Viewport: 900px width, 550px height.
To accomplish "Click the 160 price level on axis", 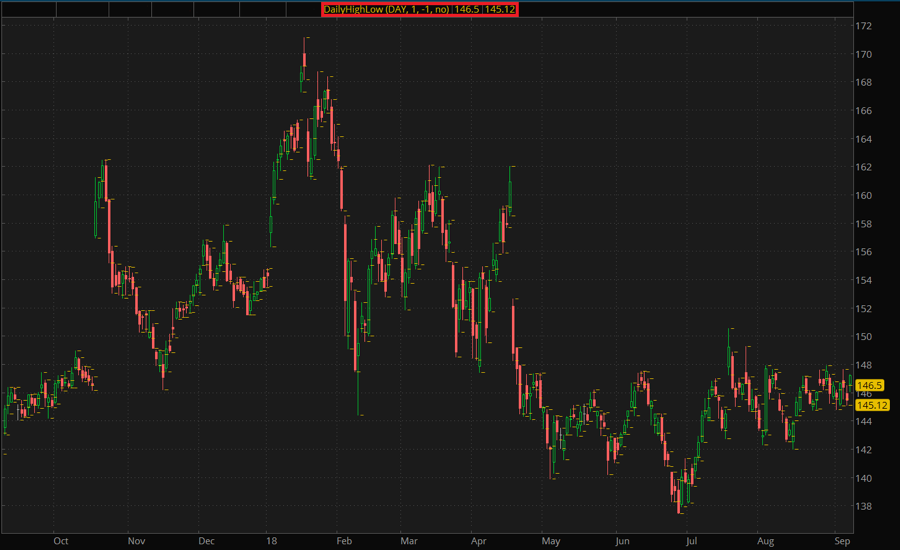I will (x=864, y=195).
